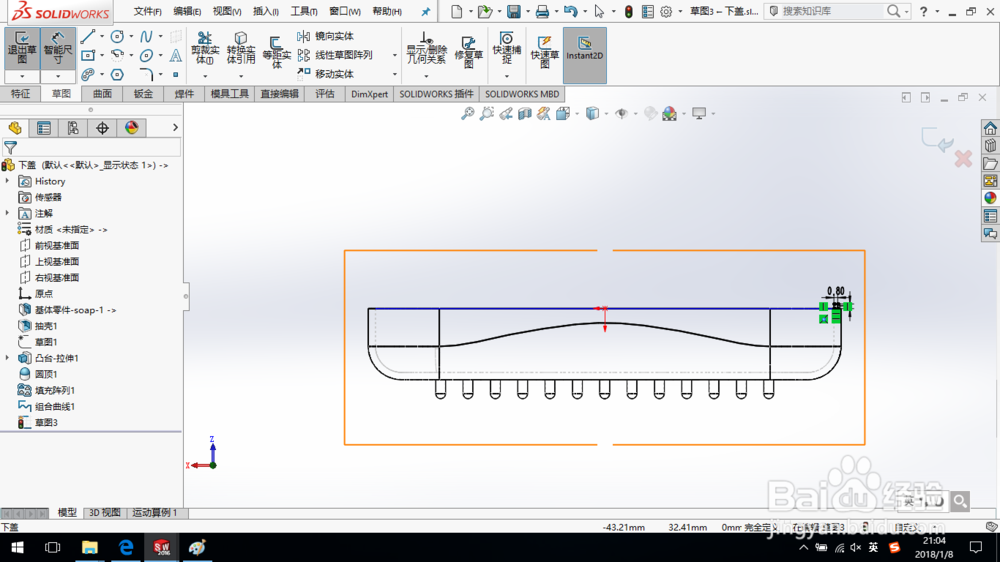Select the Slot sketch tool

coord(88,75)
